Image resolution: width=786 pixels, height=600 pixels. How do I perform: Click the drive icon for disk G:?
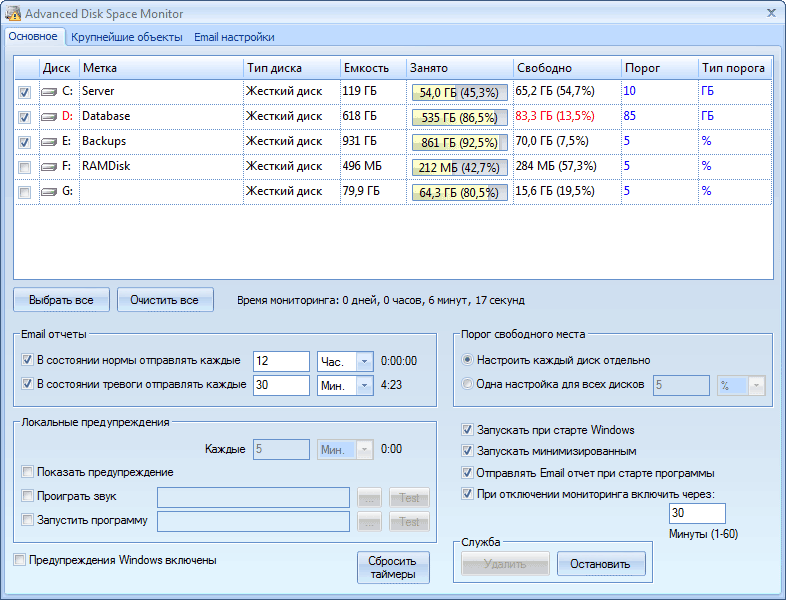coord(50,192)
